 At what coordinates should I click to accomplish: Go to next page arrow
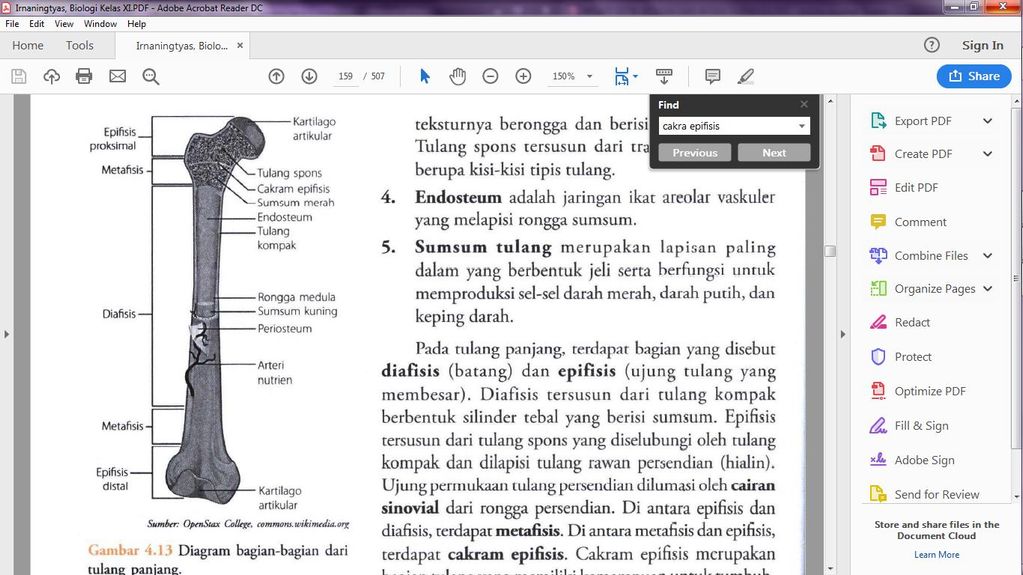tap(309, 76)
